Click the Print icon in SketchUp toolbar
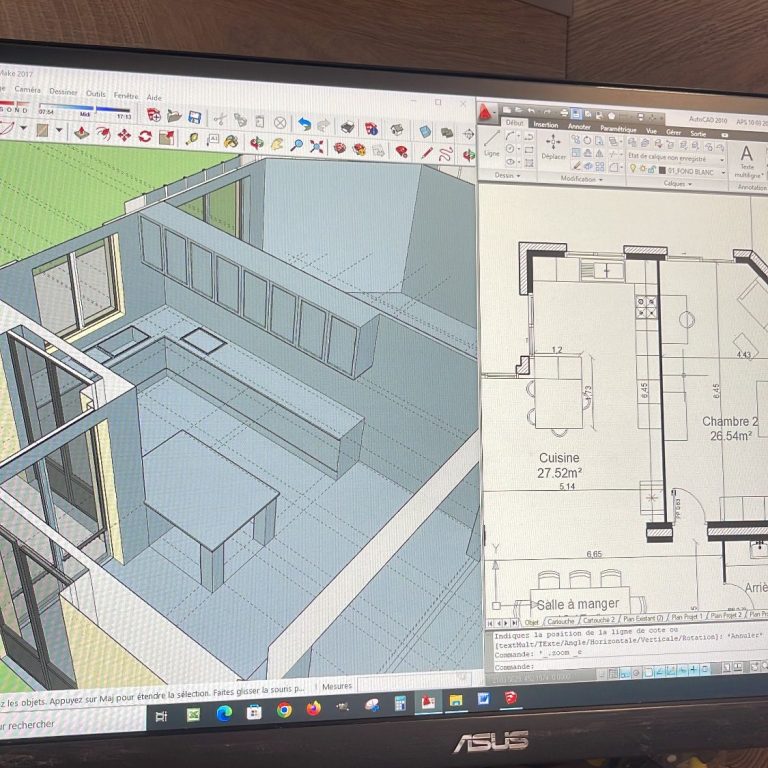Viewport: 768px width, 768px height. click(x=347, y=127)
